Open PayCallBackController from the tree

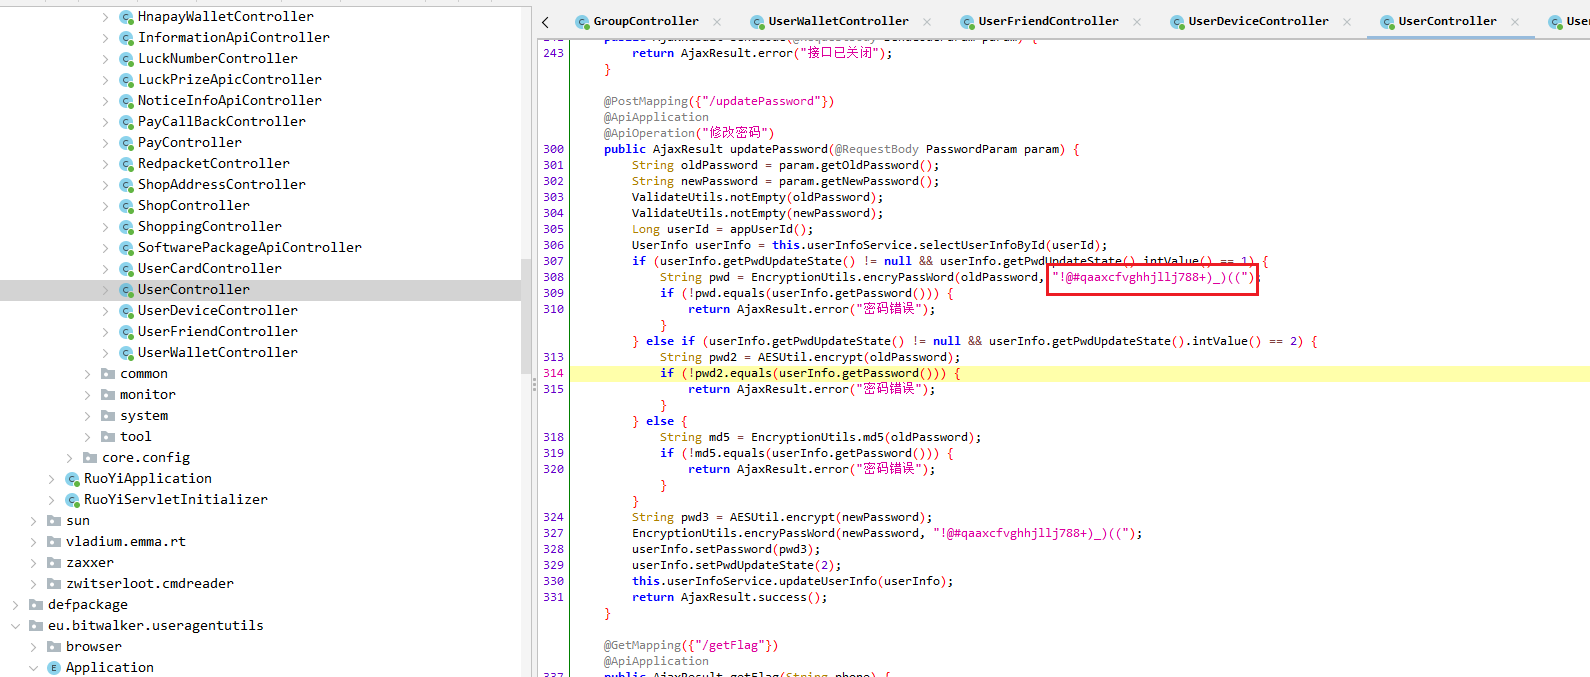(222, 122)
